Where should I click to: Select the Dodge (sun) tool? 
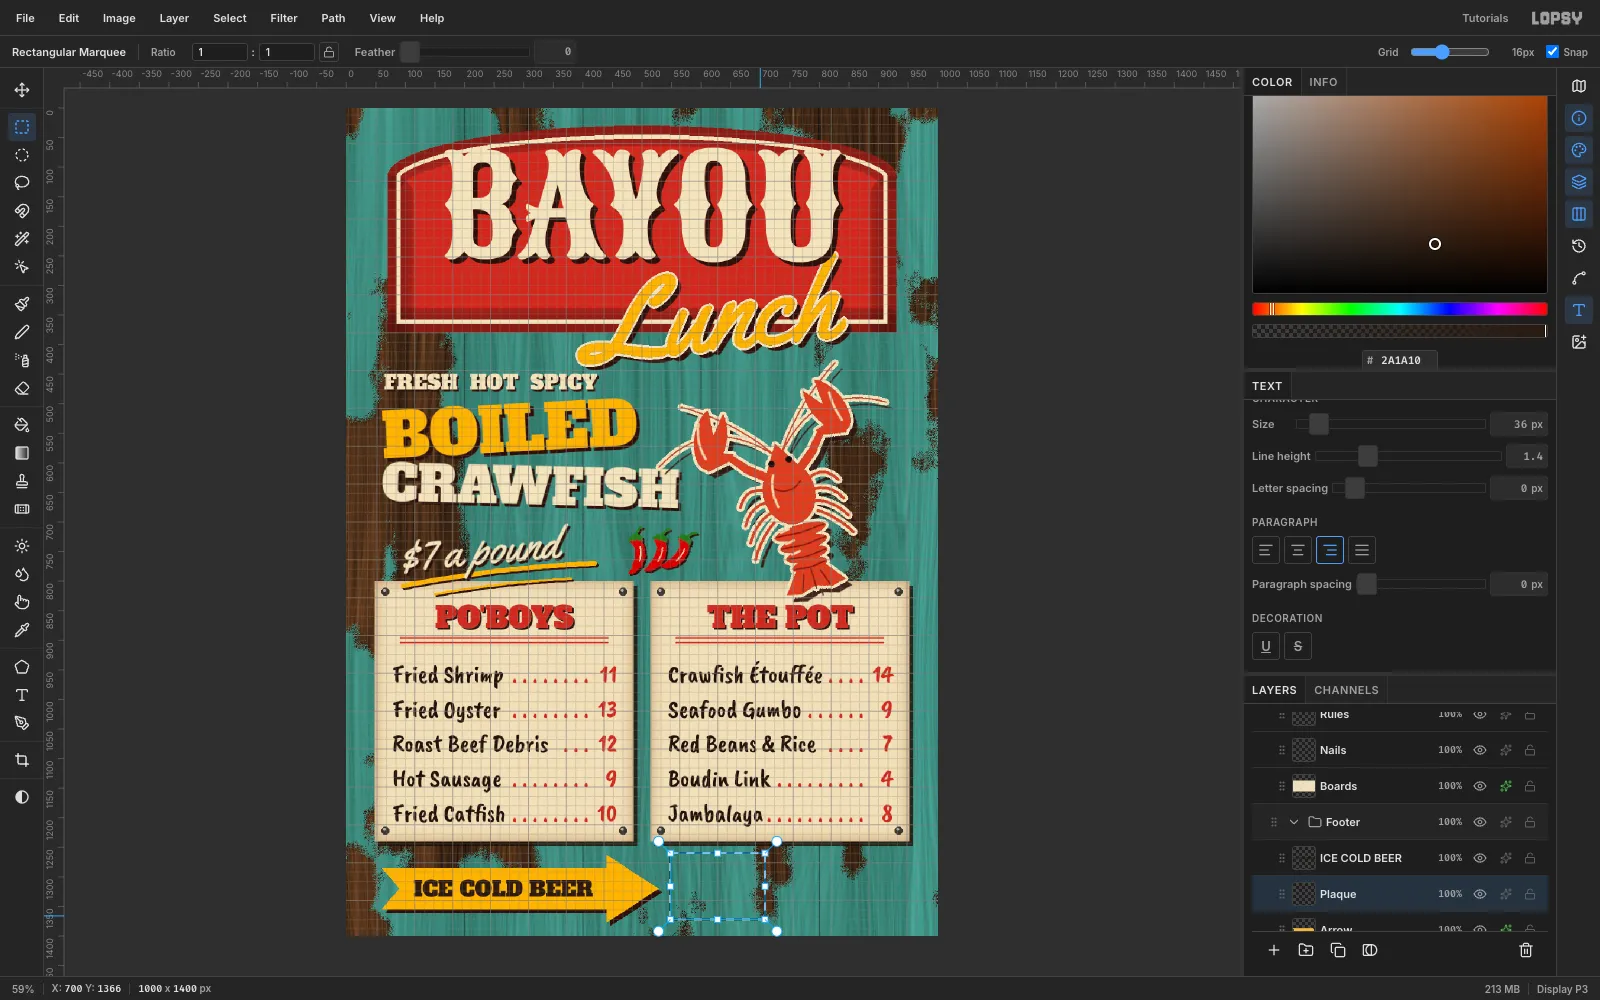pyautogui.click(x=22, y=546)
